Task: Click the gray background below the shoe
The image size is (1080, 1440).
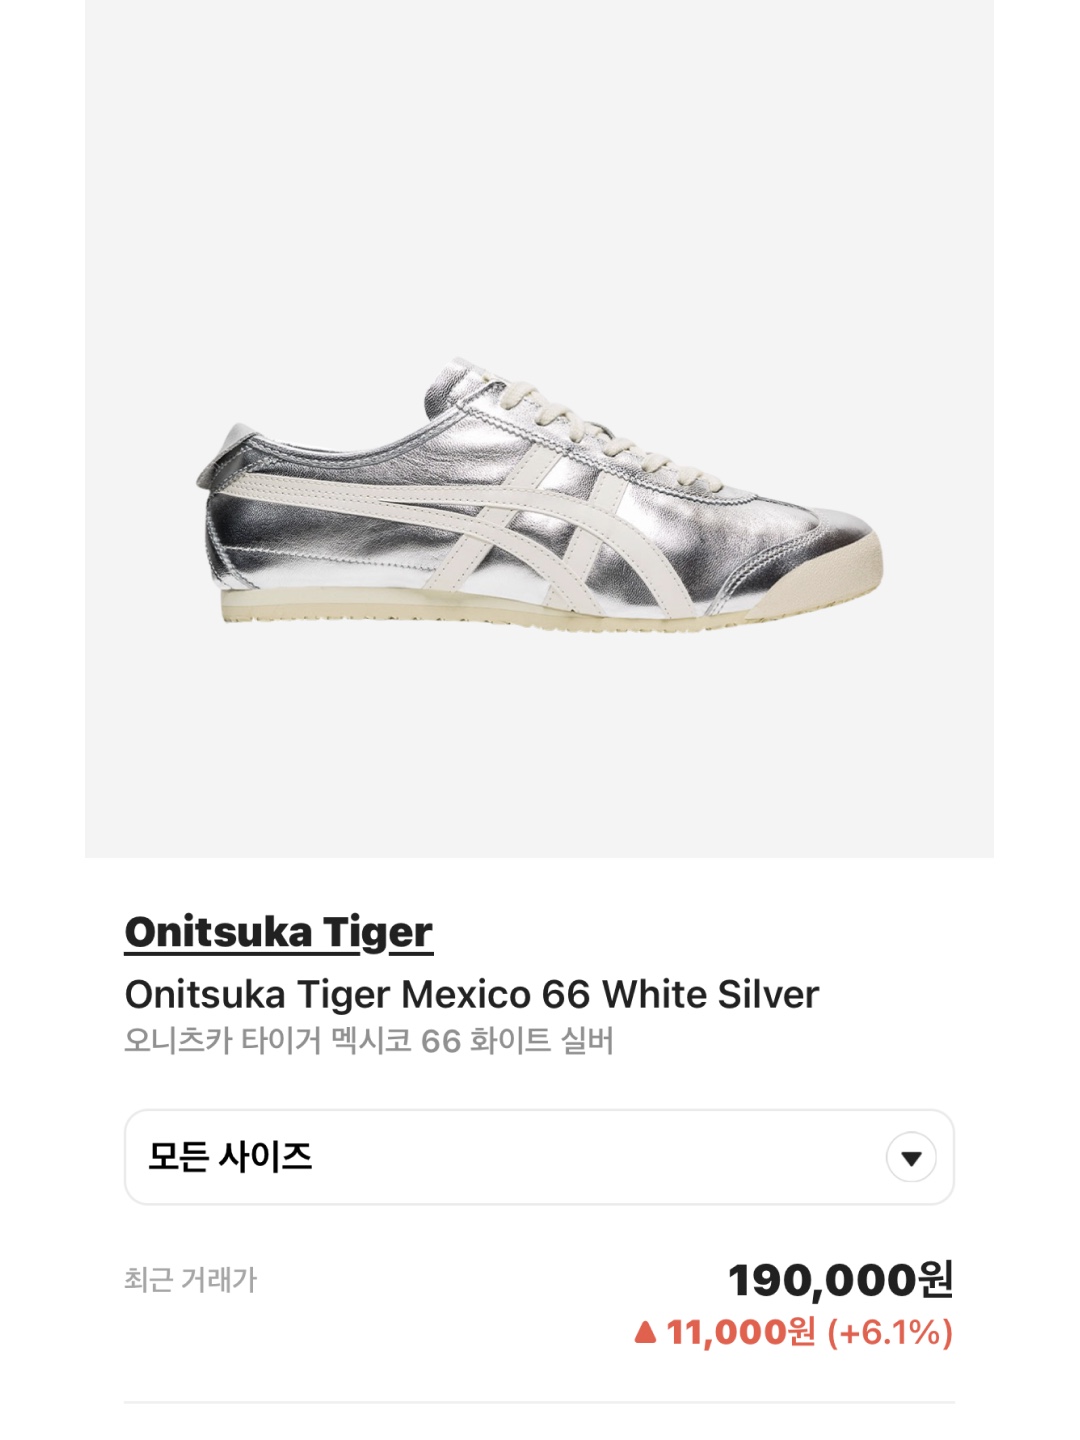Action: (x=539, y=745)
